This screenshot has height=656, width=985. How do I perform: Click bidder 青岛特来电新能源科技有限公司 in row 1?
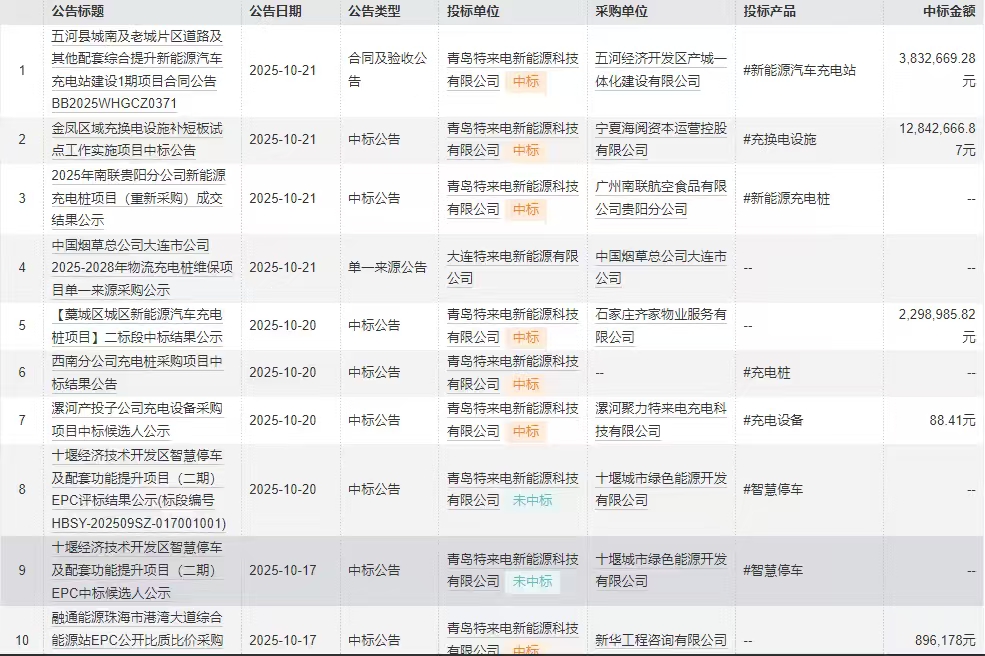[x=513, y=70]
